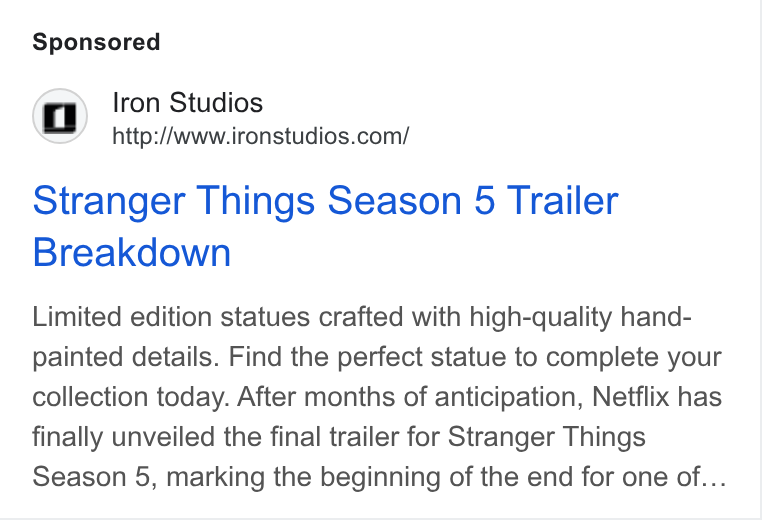Click After months of anticipation text

[410, 397]
